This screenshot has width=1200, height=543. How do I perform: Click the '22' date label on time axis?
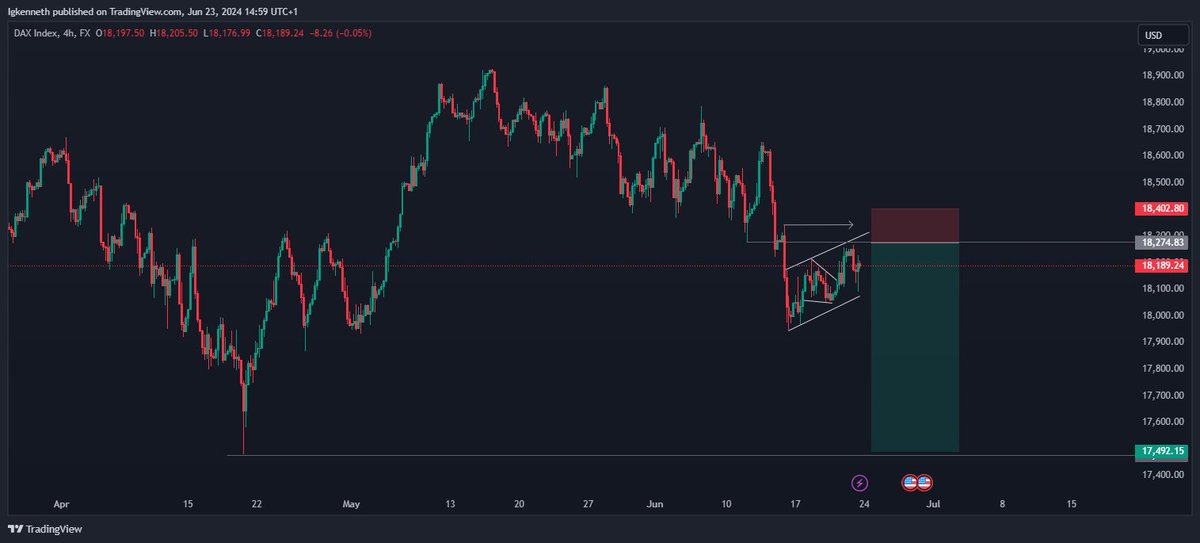[258, 505]
